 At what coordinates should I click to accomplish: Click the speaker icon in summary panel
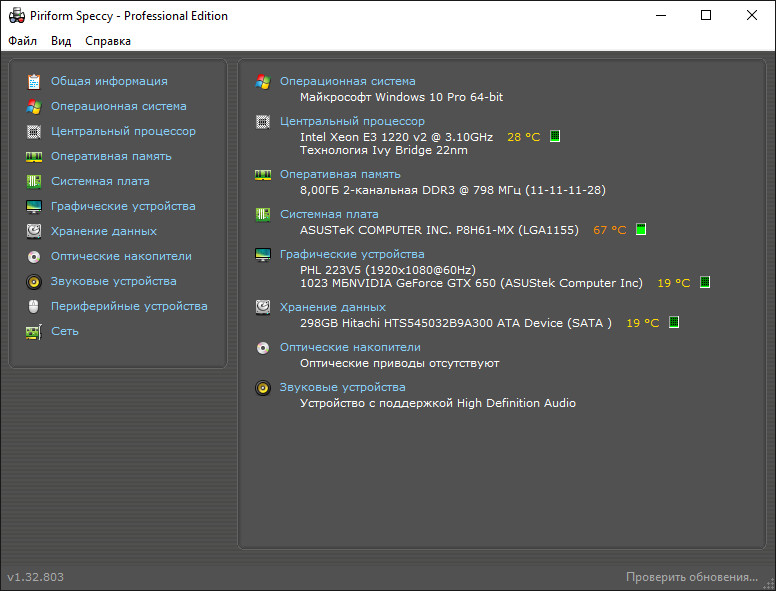pyautogui.click(x=263, y=388)
